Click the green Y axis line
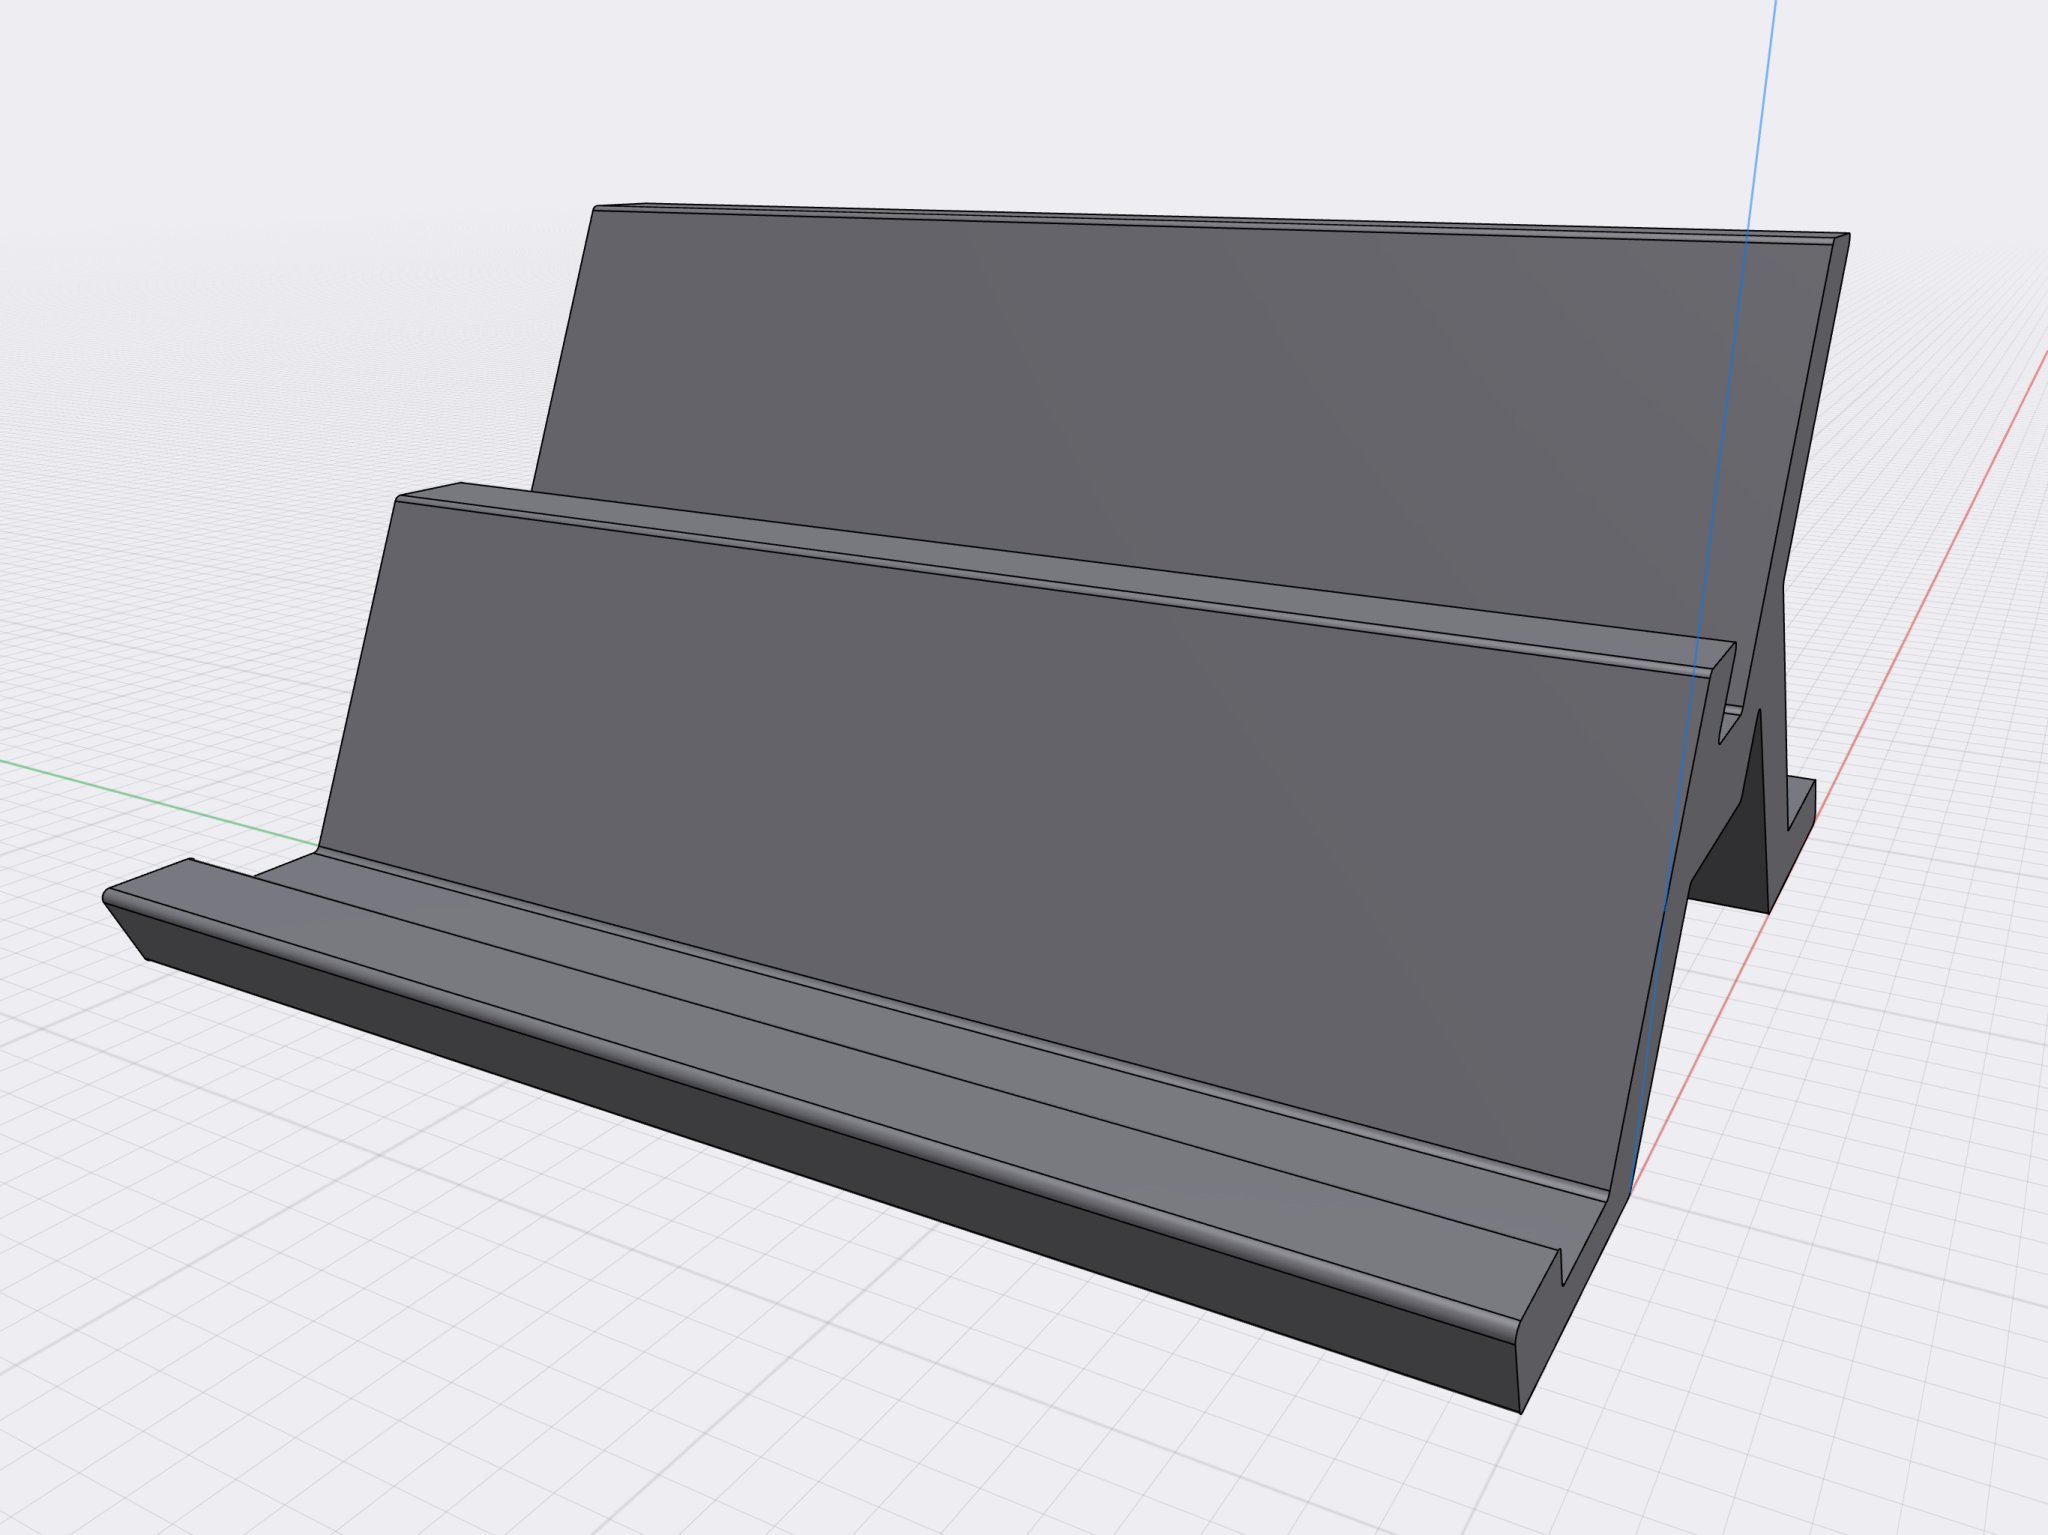The width and height of the screenshot is (2048, 1535). pyautogui.click(x=150, y=798)
